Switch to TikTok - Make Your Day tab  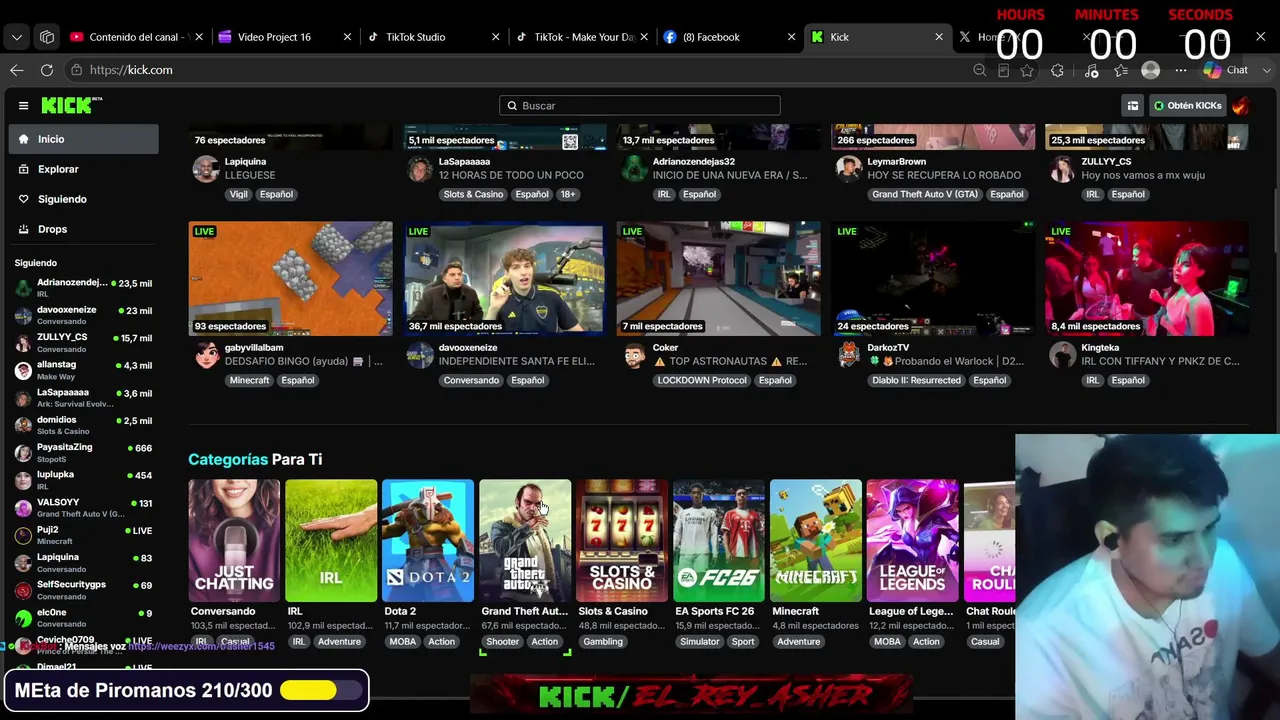point(580,37)
